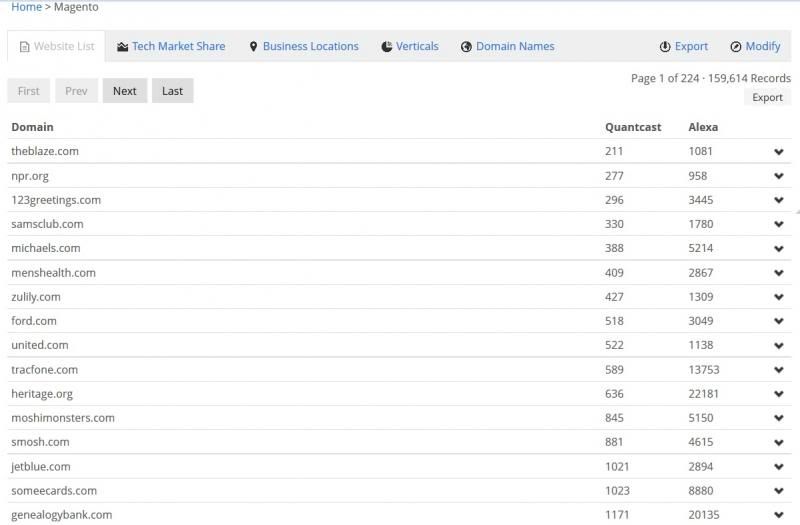The image size is (800, 525).
Task: Expand the zulily.com row
Action: coord(779,297)
